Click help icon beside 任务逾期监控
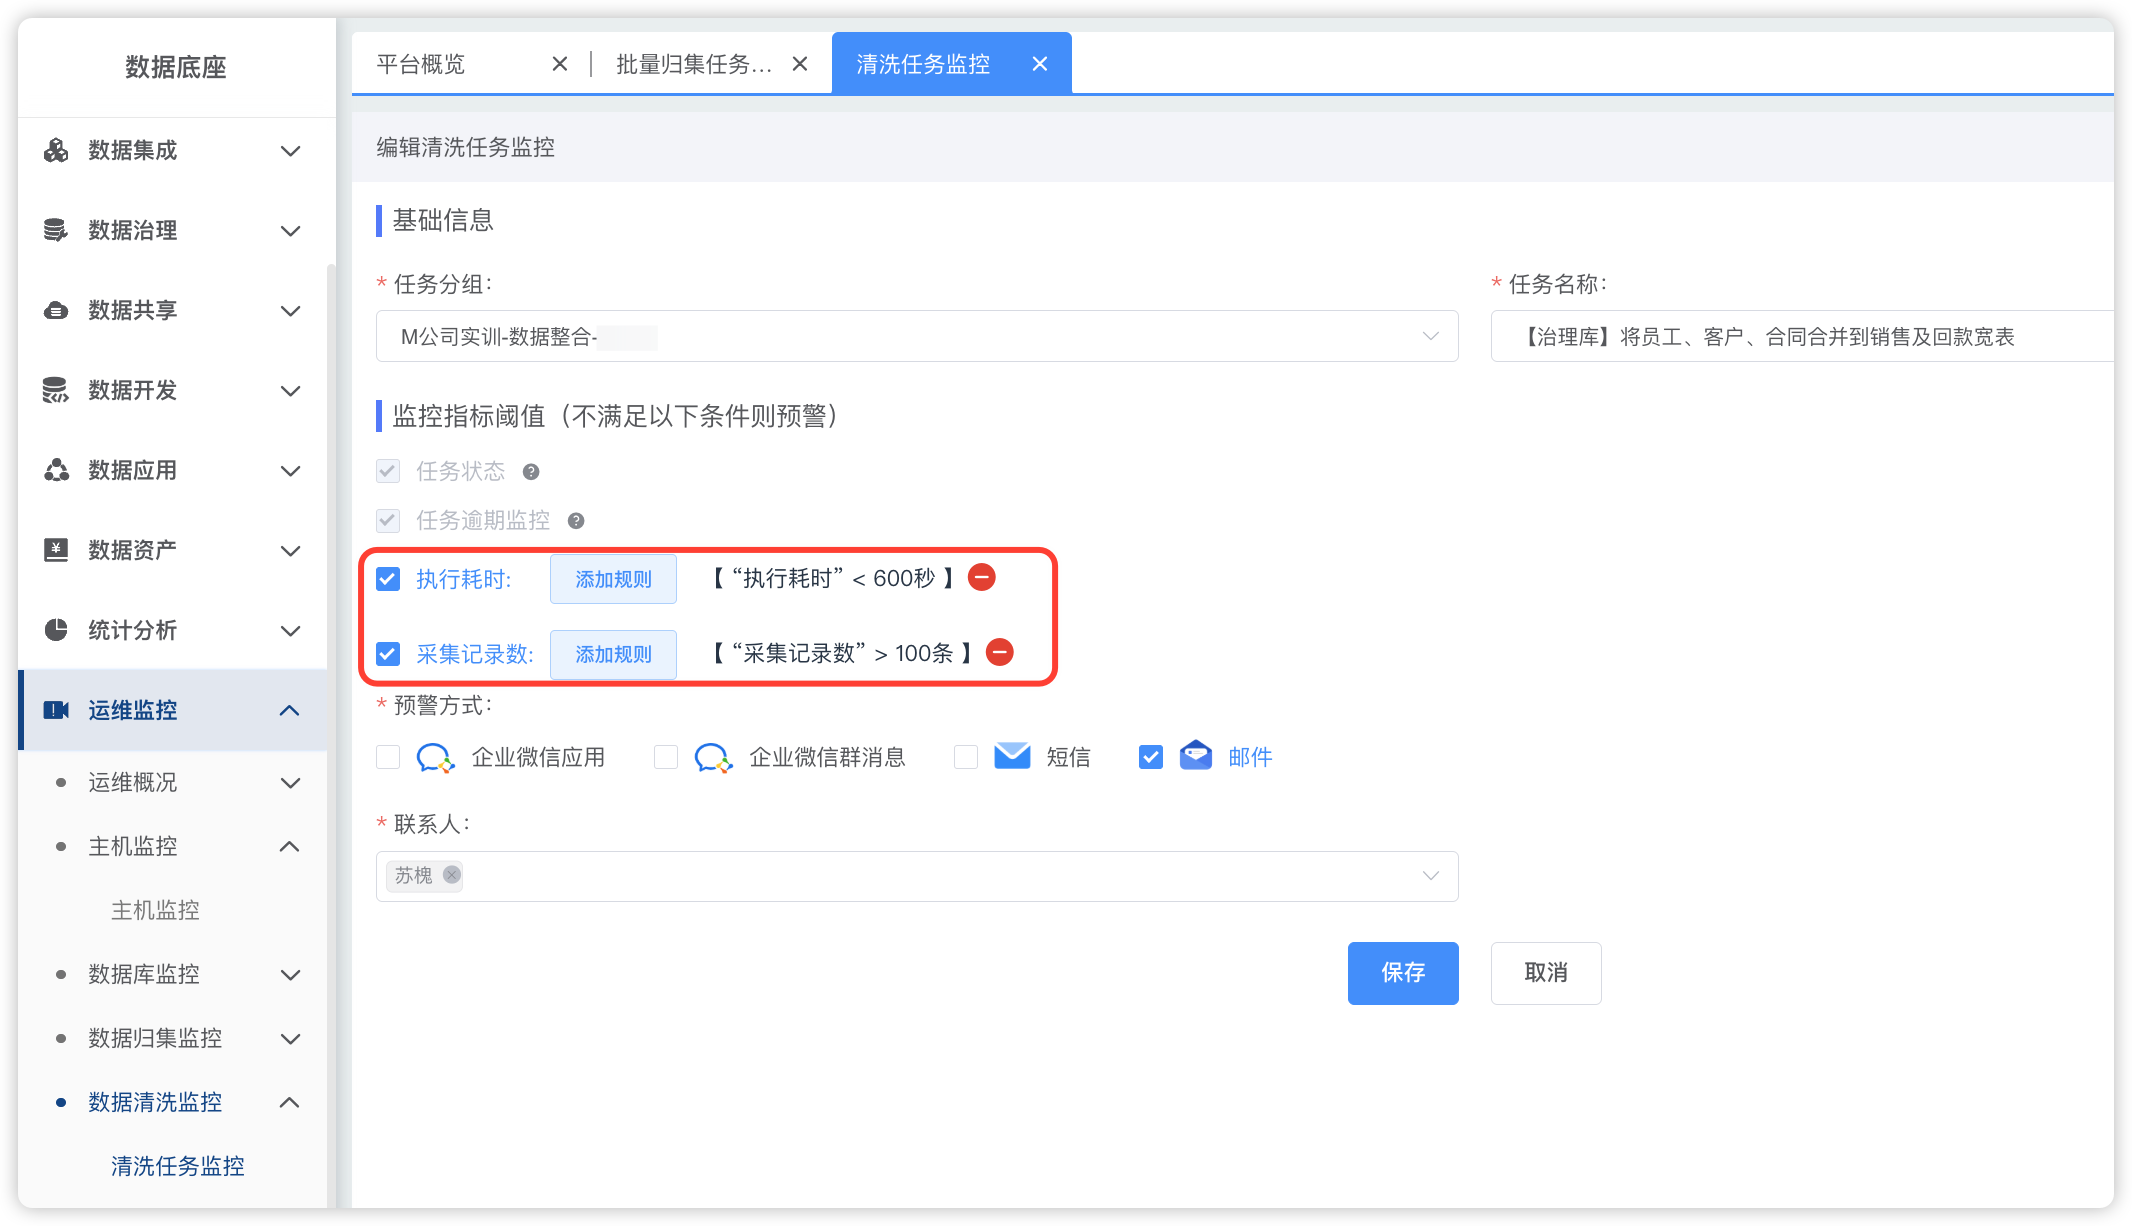 [x=576, y=520]
